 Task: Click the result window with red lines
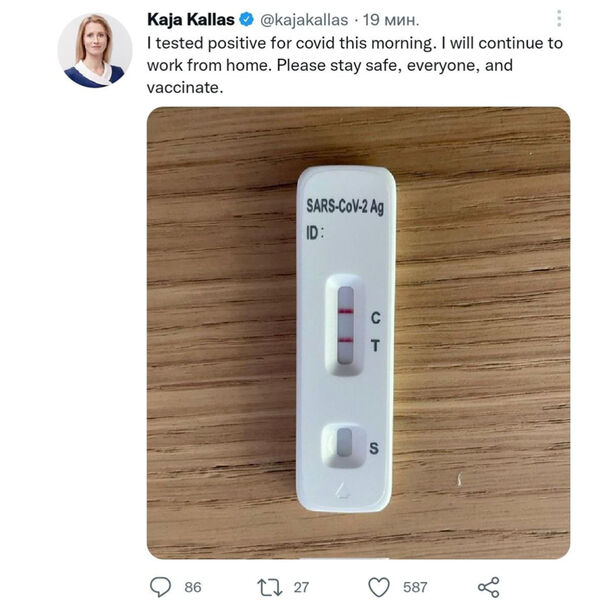pos(346,325)
